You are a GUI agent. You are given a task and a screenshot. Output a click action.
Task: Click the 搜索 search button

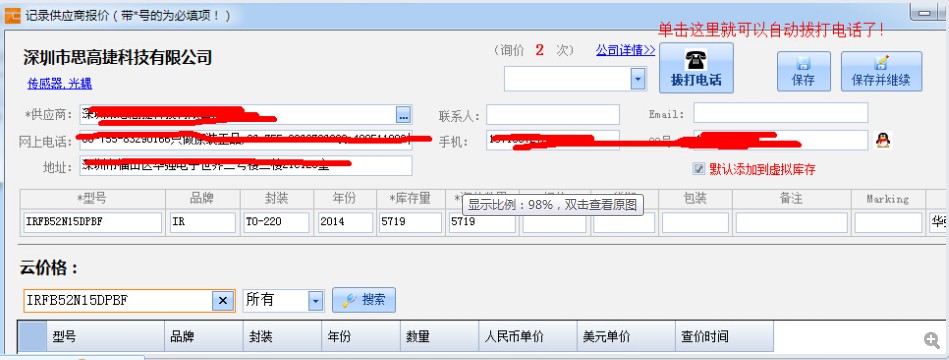coord(364,299)
